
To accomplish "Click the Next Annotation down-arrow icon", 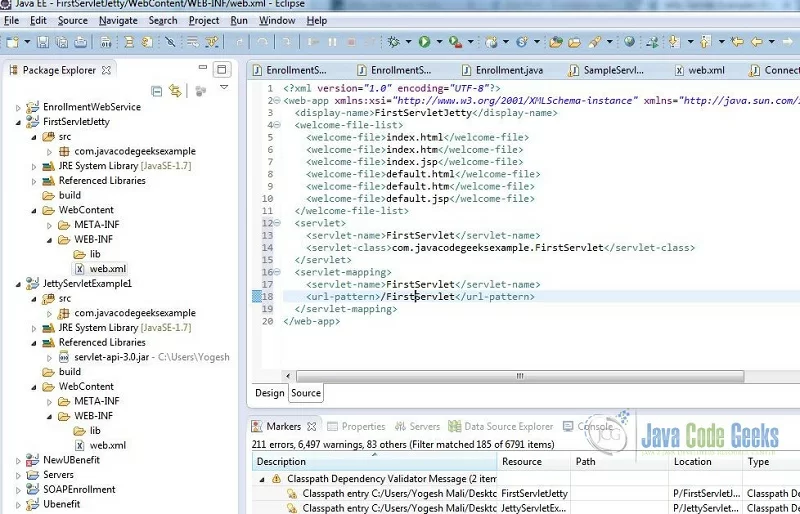I will [674, 42].
